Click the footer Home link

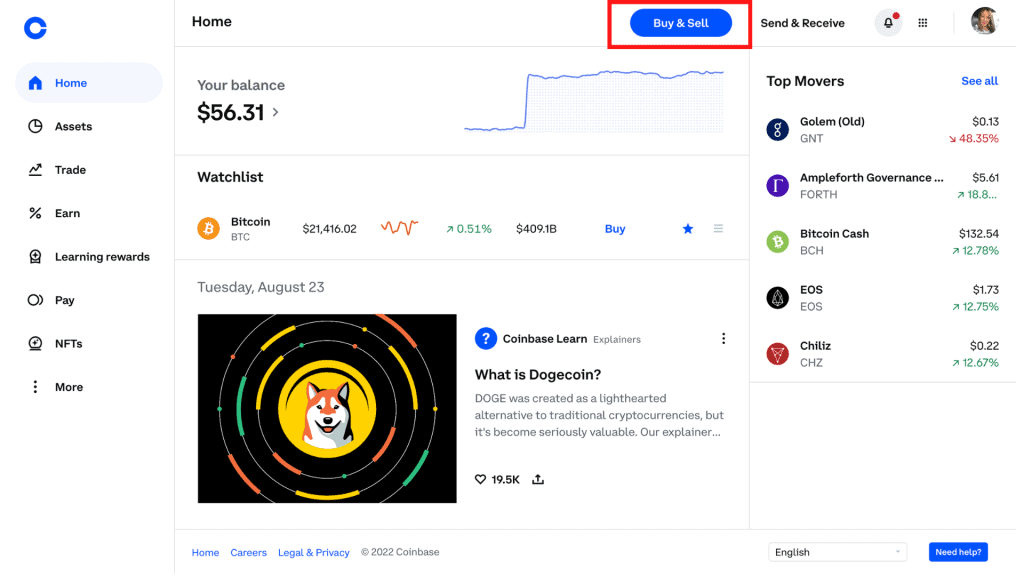tap(205, 552)
